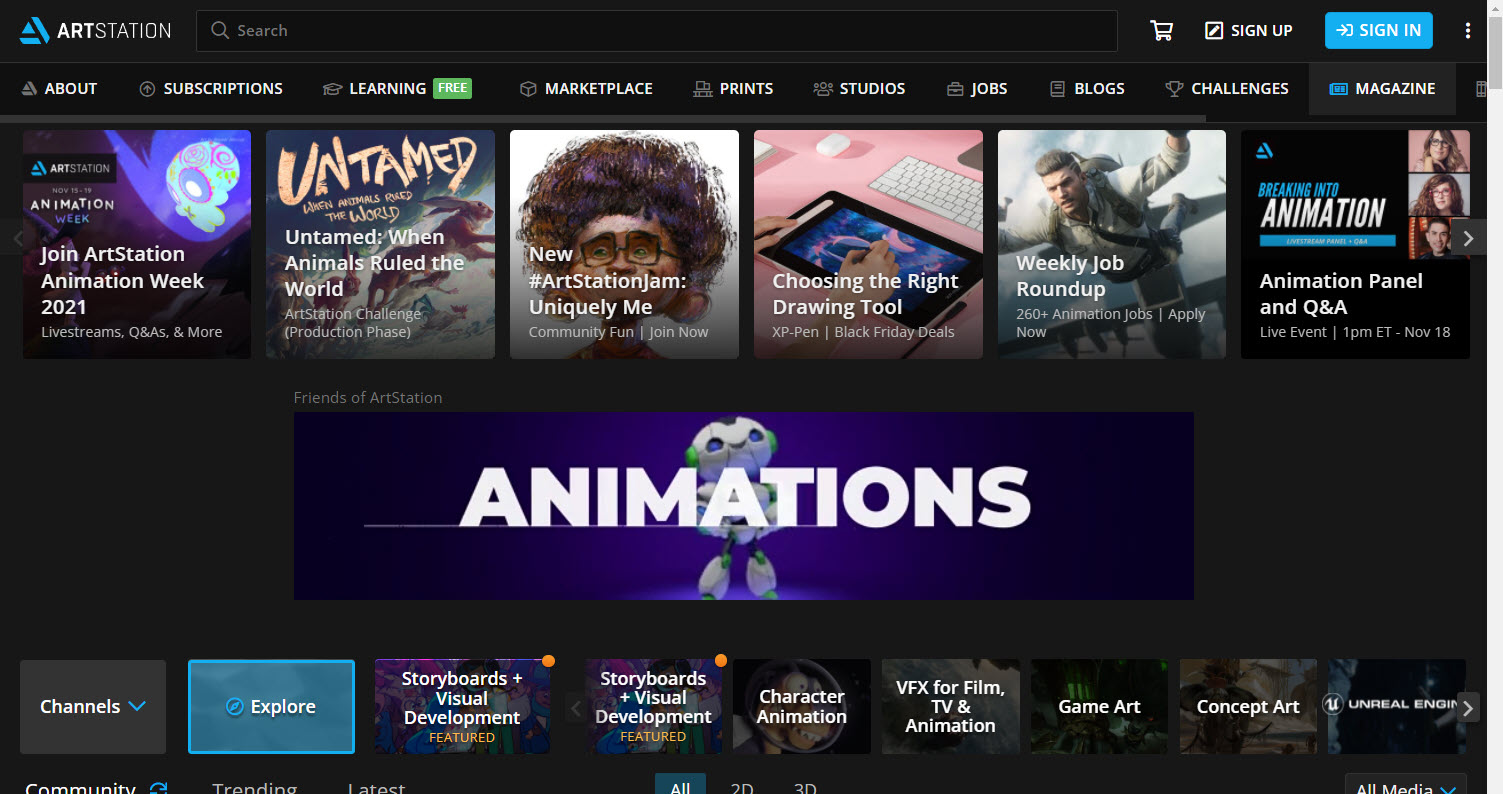Open the Magazine tab
This screenshot has height=794, width=1503.
[x=1382, y=89]
